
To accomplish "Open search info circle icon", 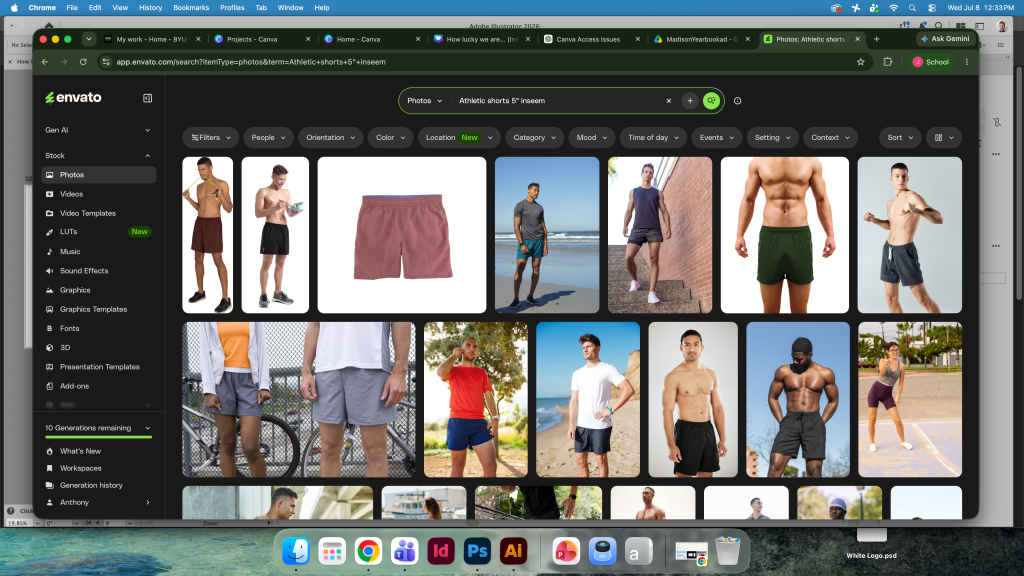I will 737,101.
